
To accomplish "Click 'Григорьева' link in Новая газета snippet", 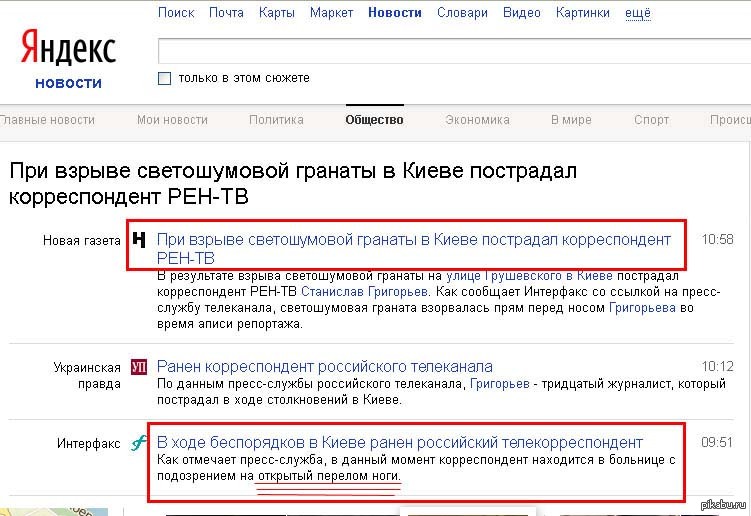I will coord(642,308).
